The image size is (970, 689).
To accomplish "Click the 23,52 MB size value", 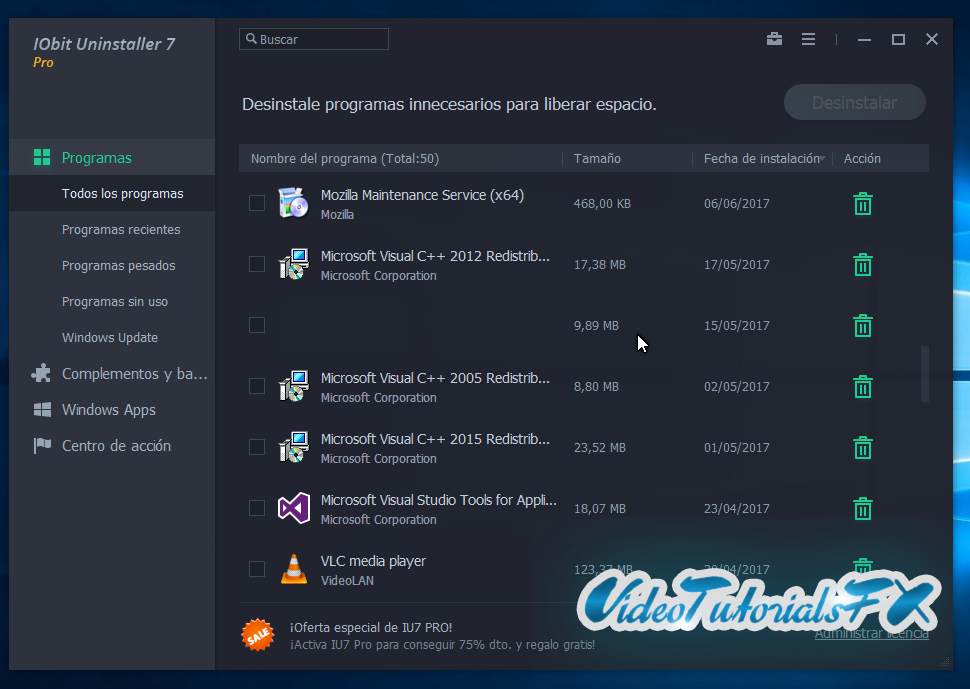I will [599, 447].
